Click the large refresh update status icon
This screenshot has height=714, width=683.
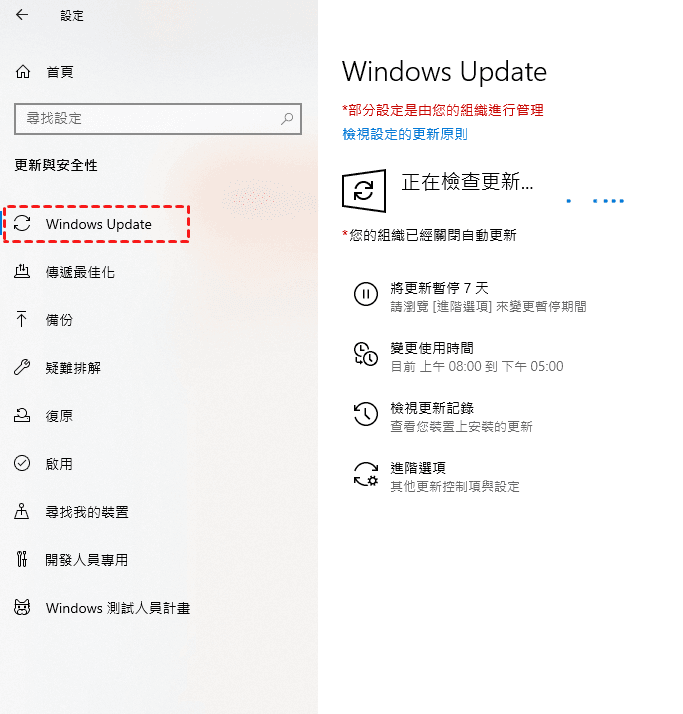point(364,190)
